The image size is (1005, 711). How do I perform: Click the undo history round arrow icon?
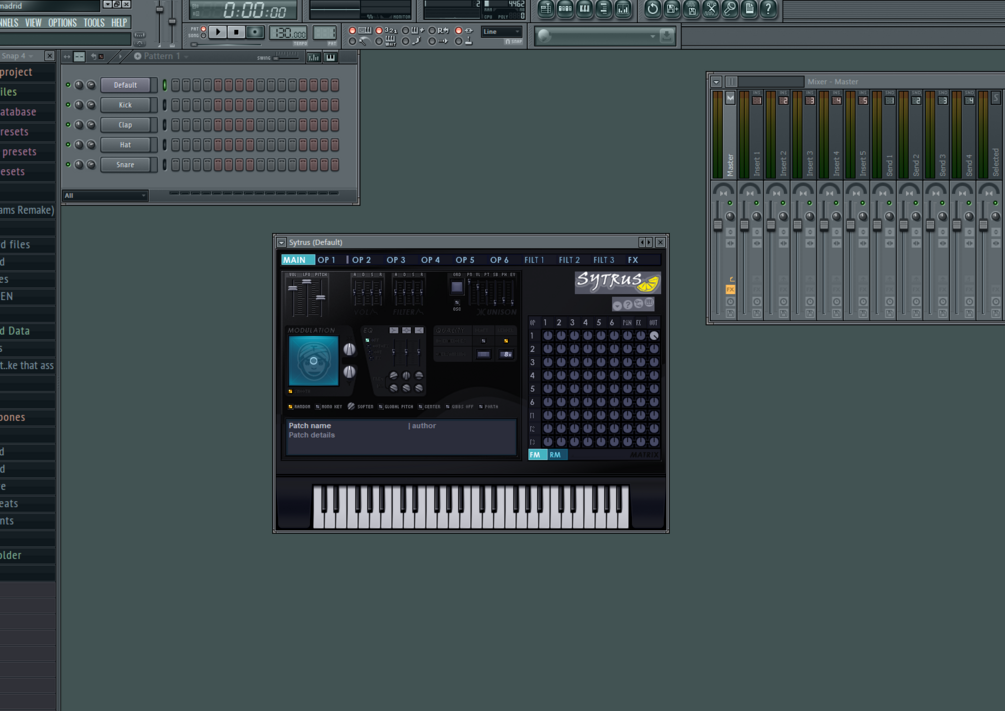pyautogui.click(x=652, y=9)
